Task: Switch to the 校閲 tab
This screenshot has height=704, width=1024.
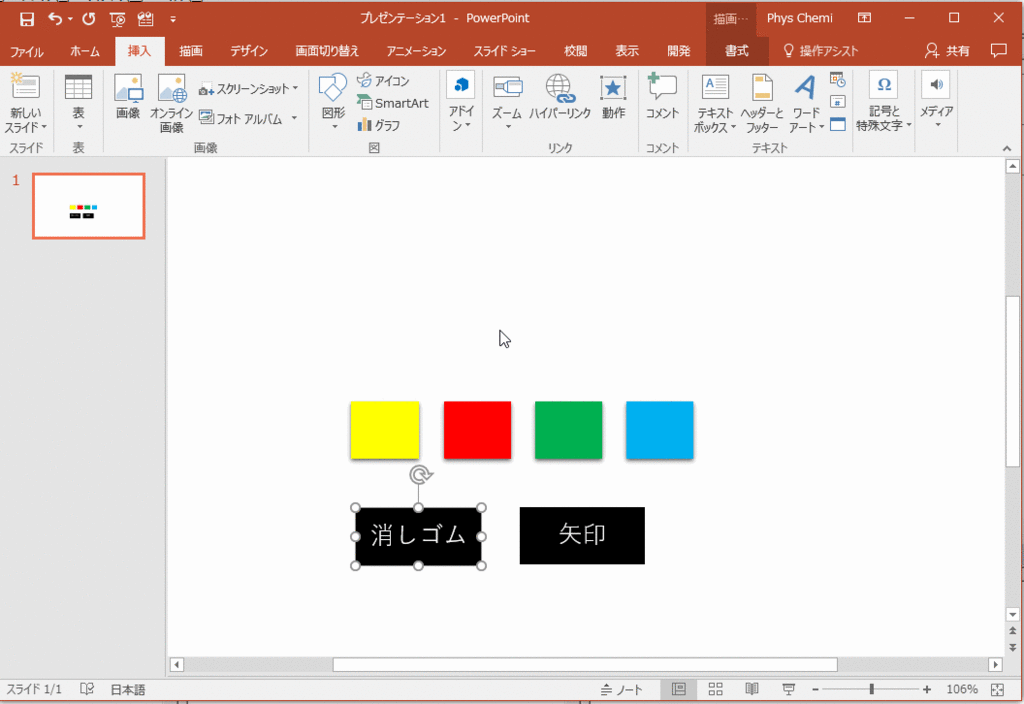Action: coord(575,51)
